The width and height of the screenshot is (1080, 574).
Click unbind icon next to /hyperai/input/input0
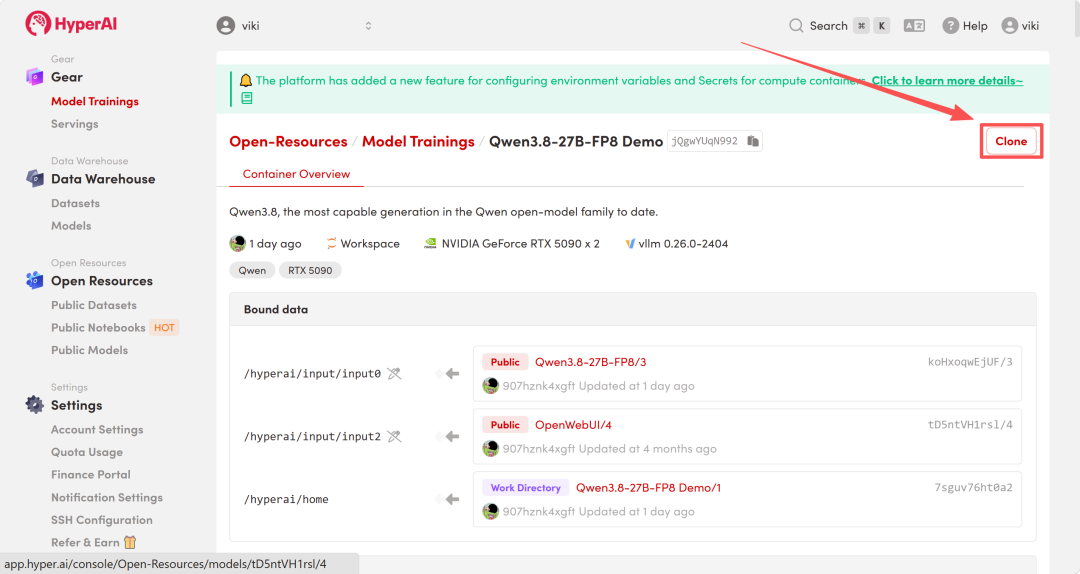[x=394, y=373]
